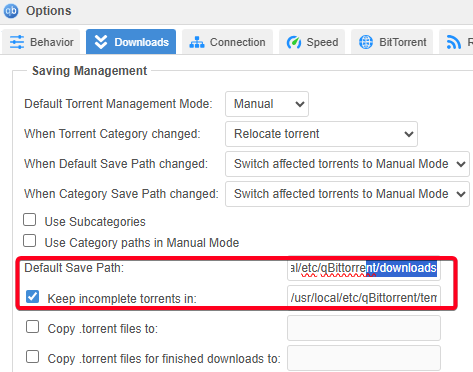The image size is (473, 372).
Task: Click the Connection network icon
Action: point(197,42)
